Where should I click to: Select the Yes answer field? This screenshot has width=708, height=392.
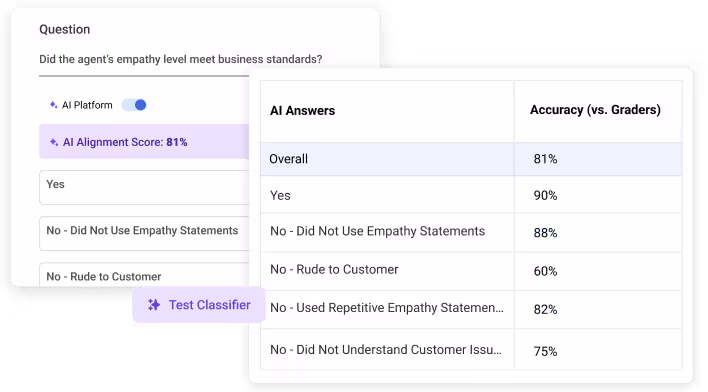[x=144, y=187]
